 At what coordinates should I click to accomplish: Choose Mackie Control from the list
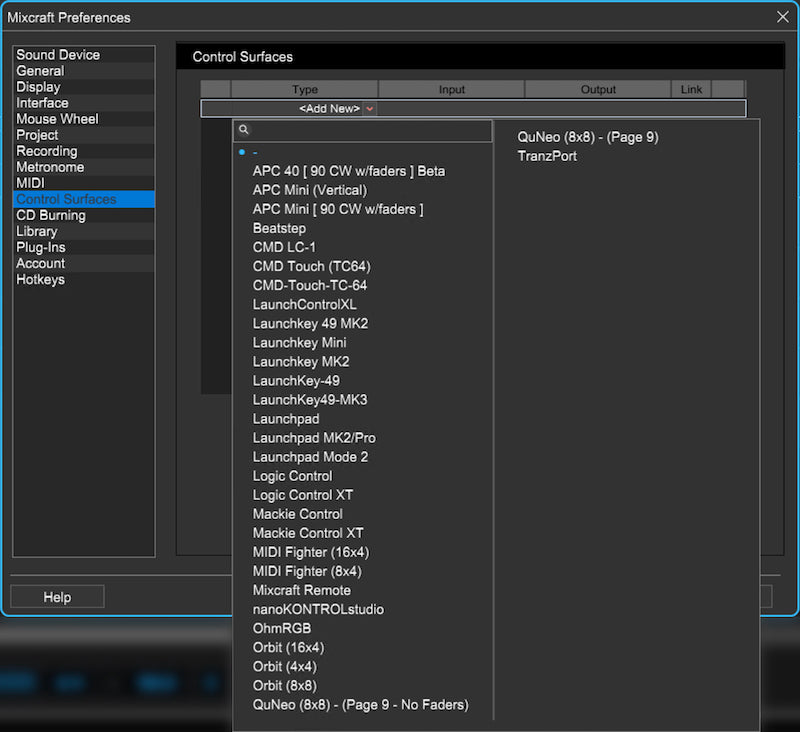pos(297,514)
